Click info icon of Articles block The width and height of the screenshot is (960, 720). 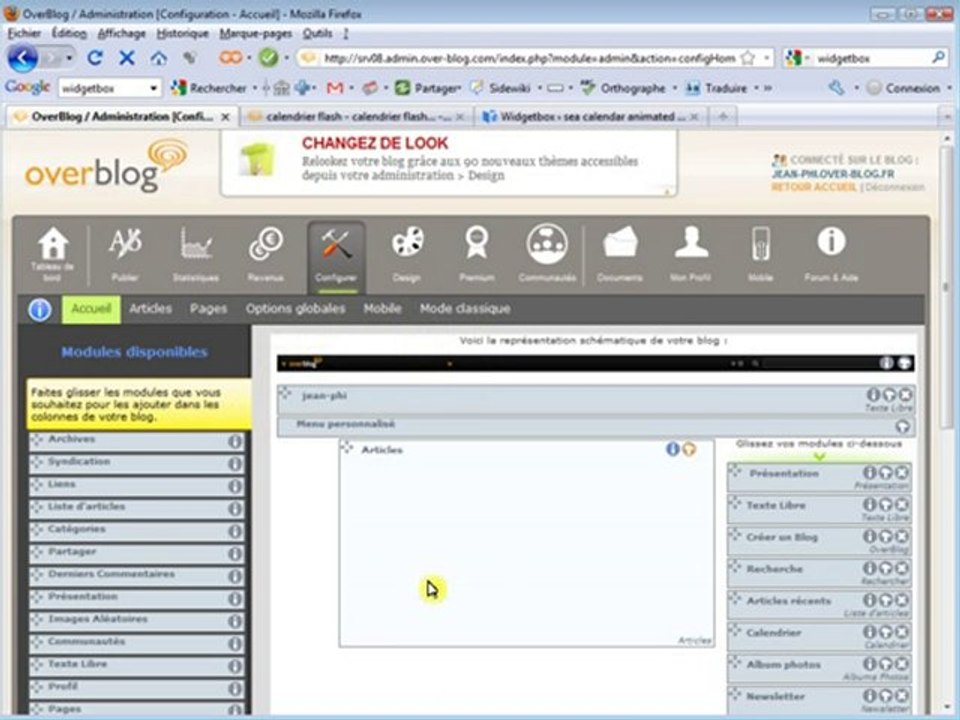coord(672,449)
